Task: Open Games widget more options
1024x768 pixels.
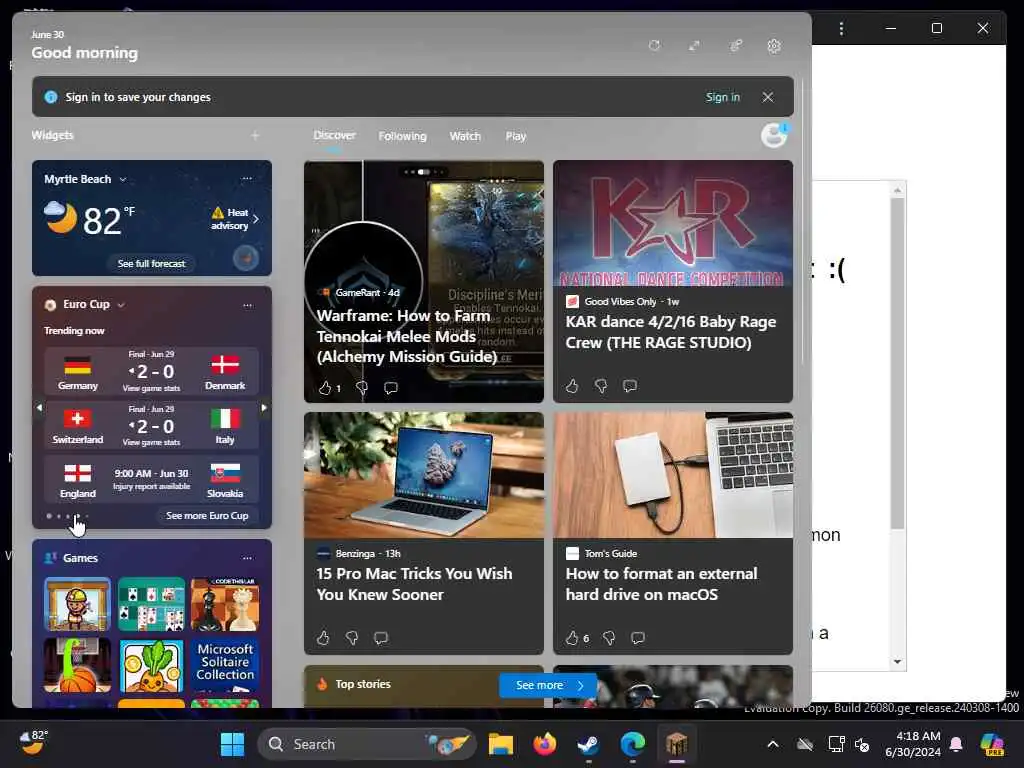Action: coord(248,558)
